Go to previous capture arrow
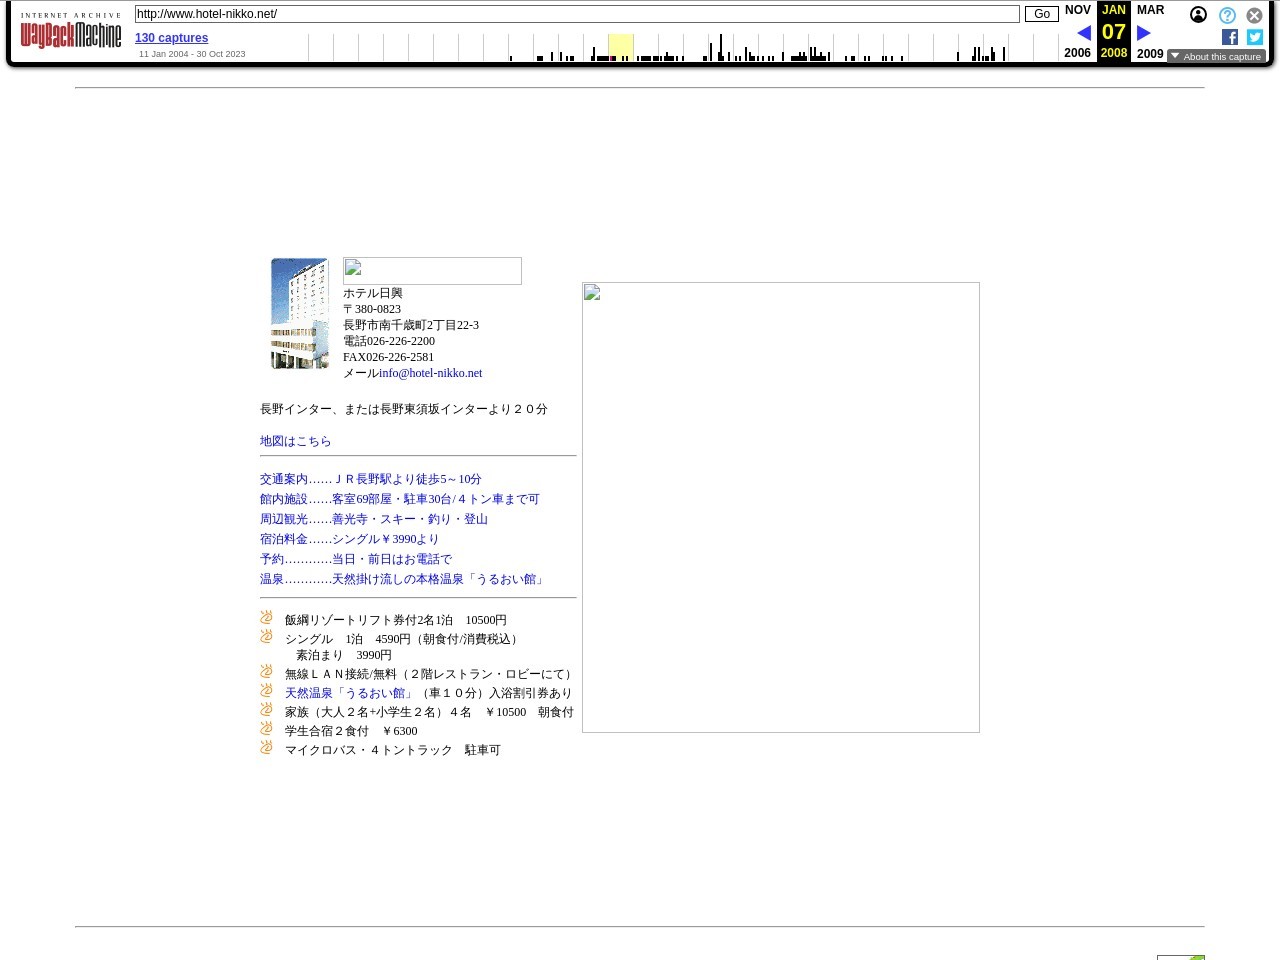This screenshot has height=960, width=1280. pyautogui.click(x=1083, y=33)
